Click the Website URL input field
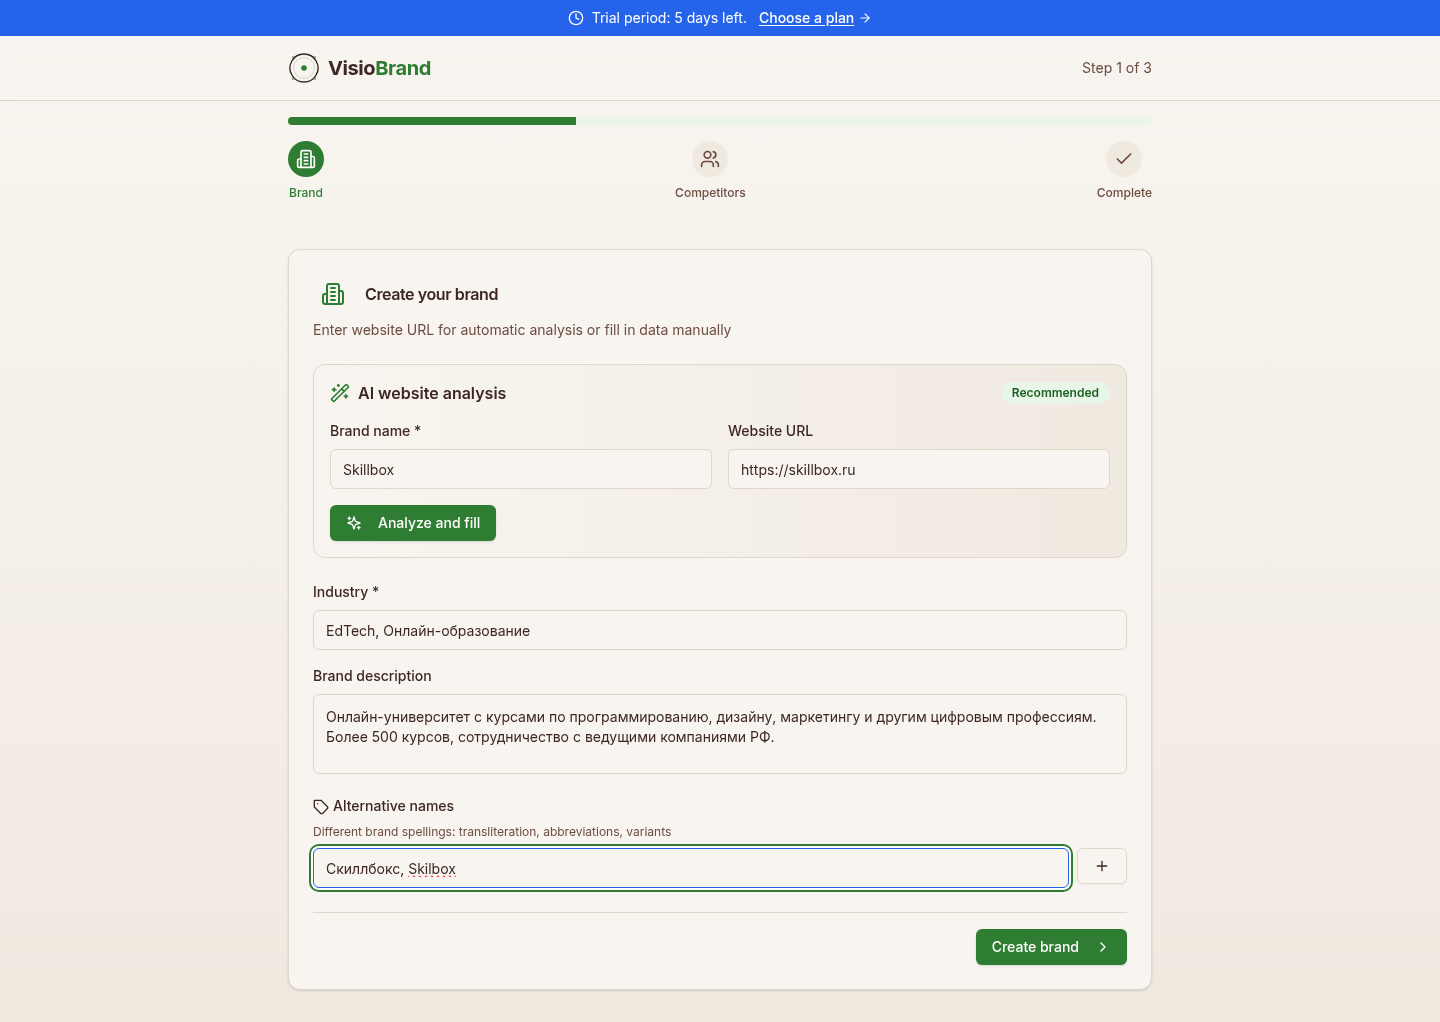The image size is (1440, 1022). (918, 469)
